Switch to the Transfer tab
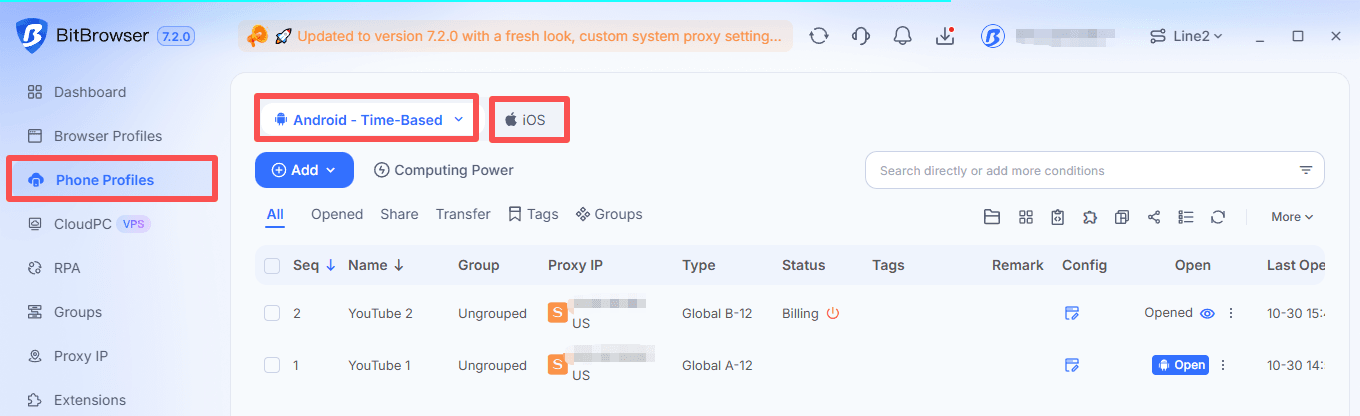Viewport: 1360px width, 416px height. tap(463, 214)
